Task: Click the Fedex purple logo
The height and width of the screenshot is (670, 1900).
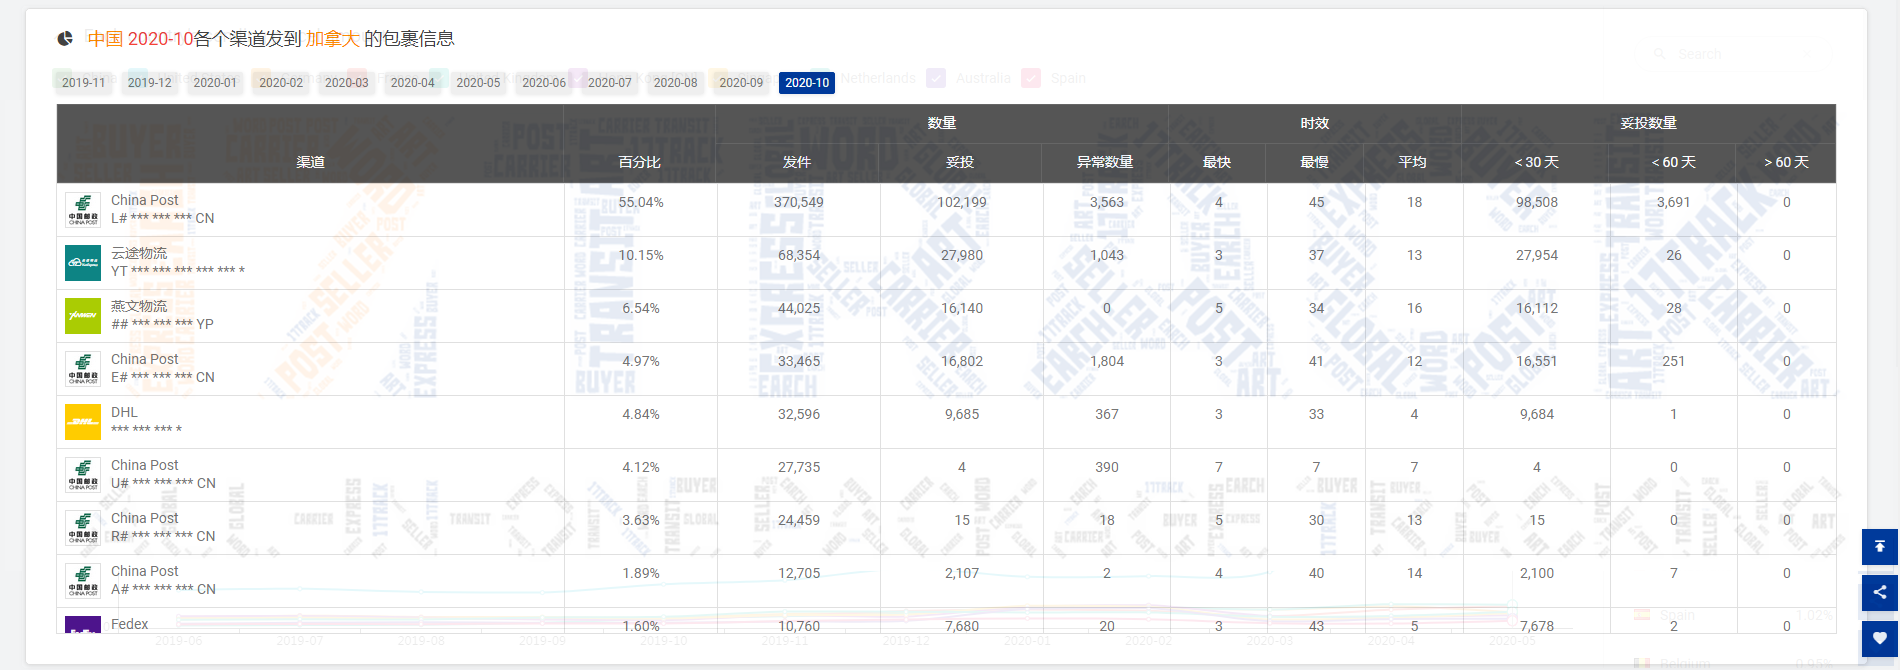Action: pyautogui.click(x=83, y=625)
